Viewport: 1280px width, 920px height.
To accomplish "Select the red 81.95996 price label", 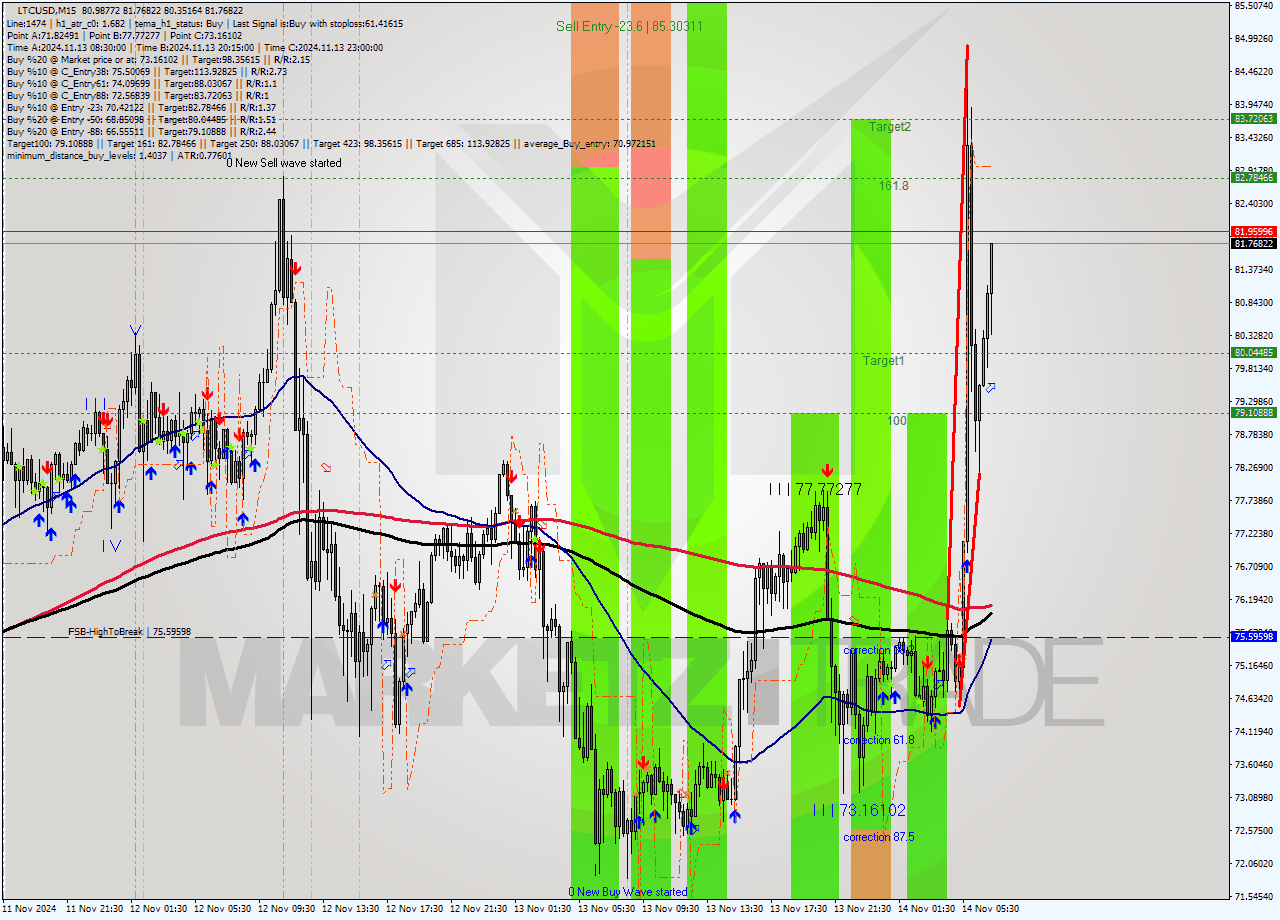I will [1253, 231].
